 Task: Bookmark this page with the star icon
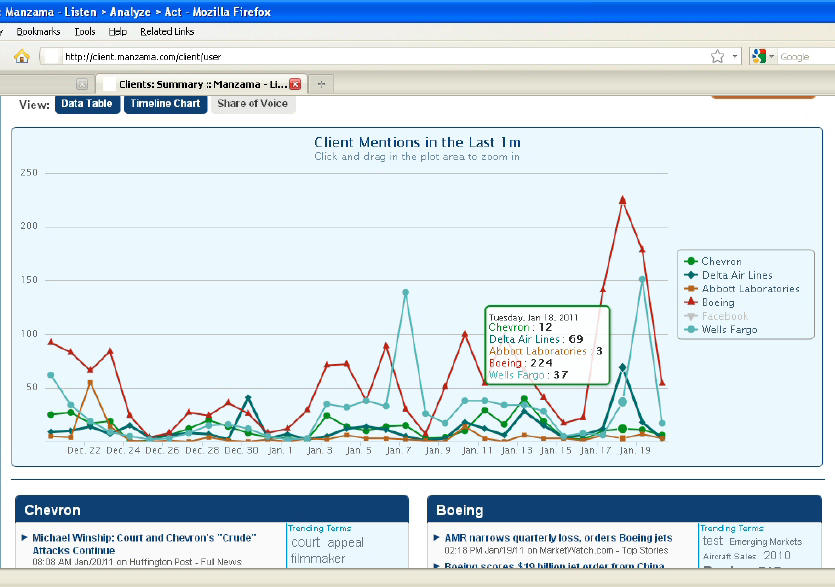pyautogui.click(x=717, y=56)
